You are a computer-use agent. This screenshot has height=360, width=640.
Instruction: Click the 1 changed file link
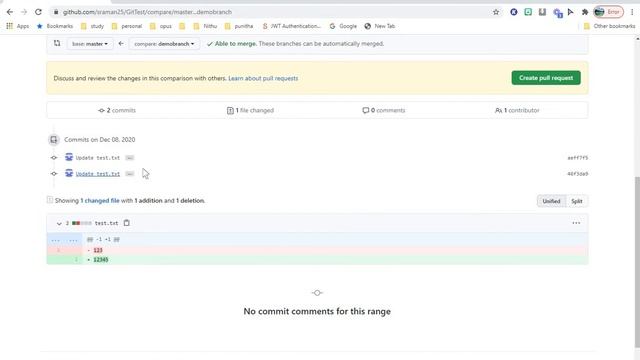[x=100, y=200]
